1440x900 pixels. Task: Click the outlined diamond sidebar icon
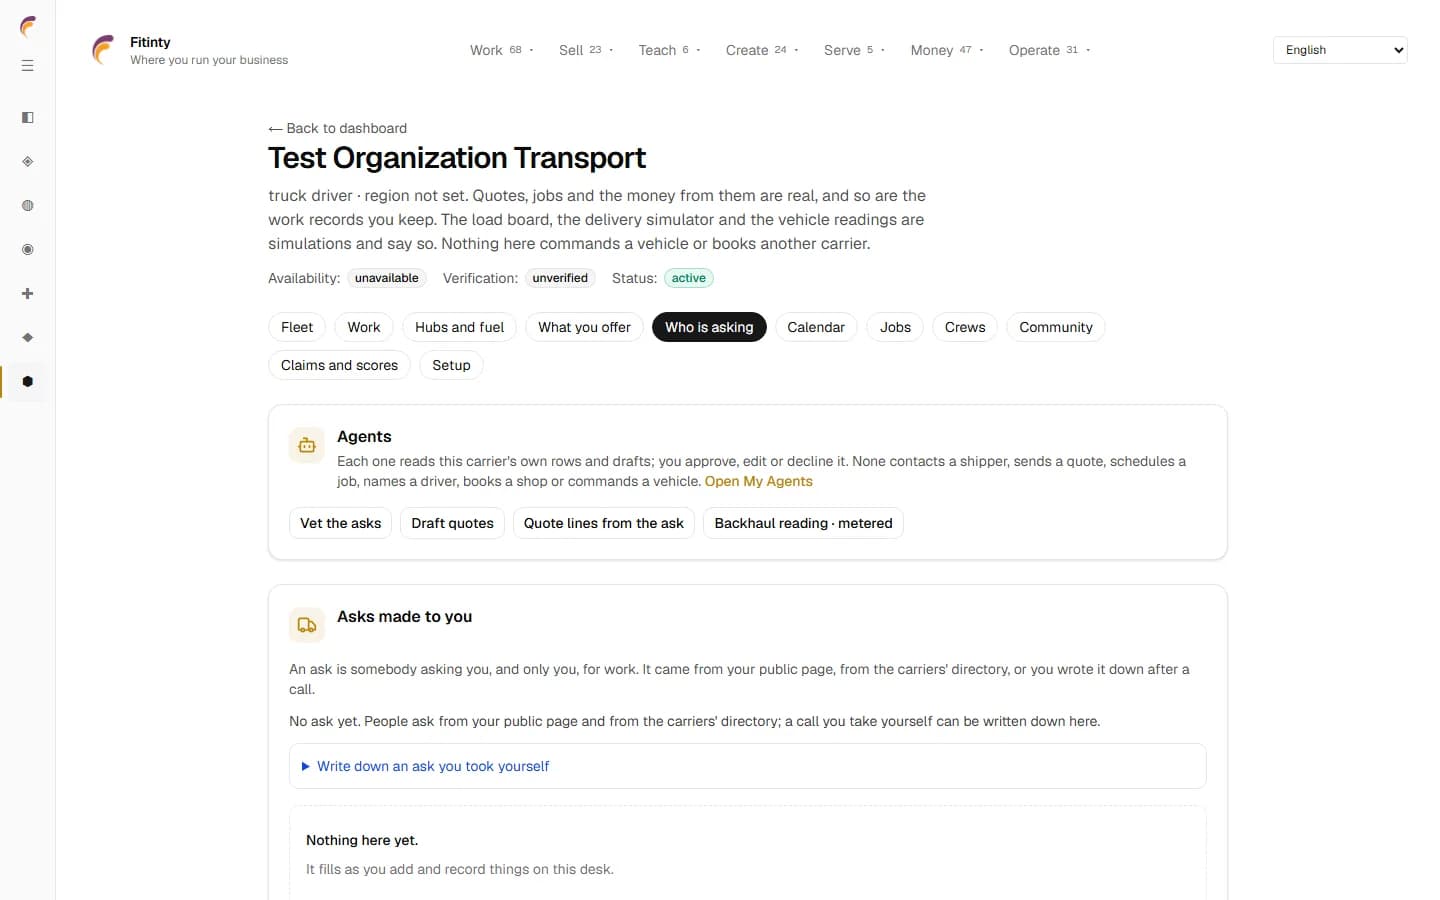(x=28, y=162)
